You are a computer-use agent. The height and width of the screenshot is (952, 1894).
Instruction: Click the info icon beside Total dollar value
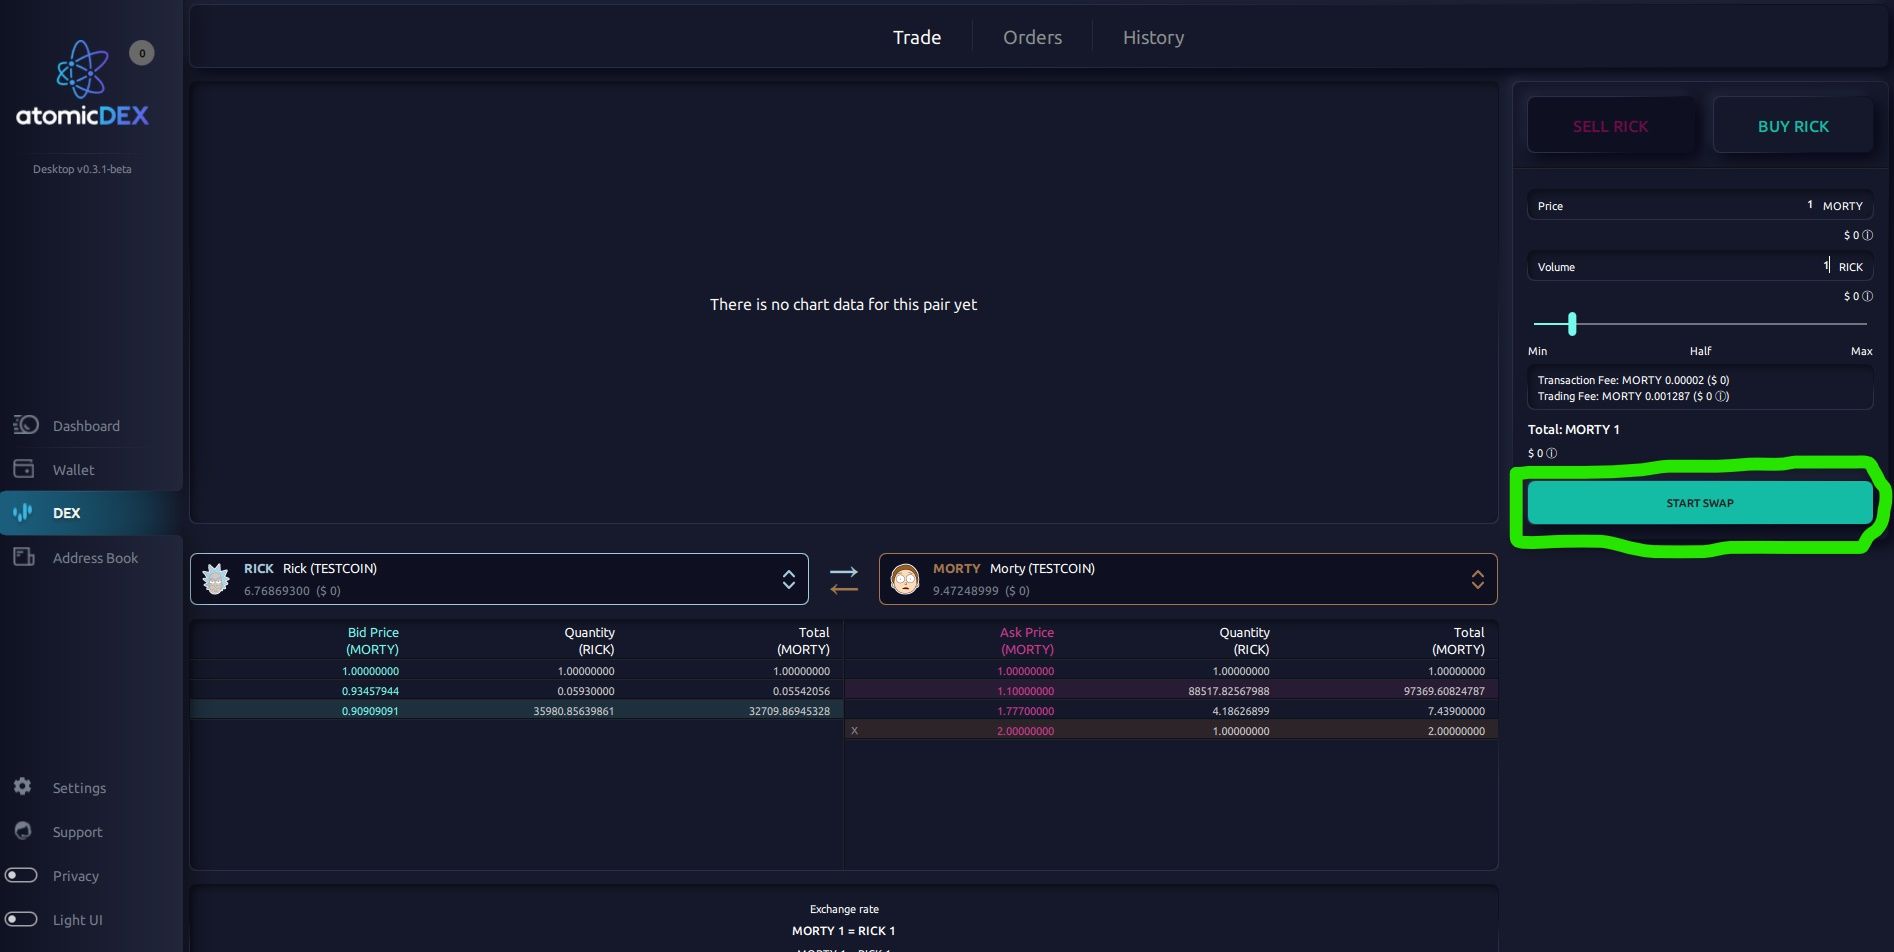tap(1551, 453)
